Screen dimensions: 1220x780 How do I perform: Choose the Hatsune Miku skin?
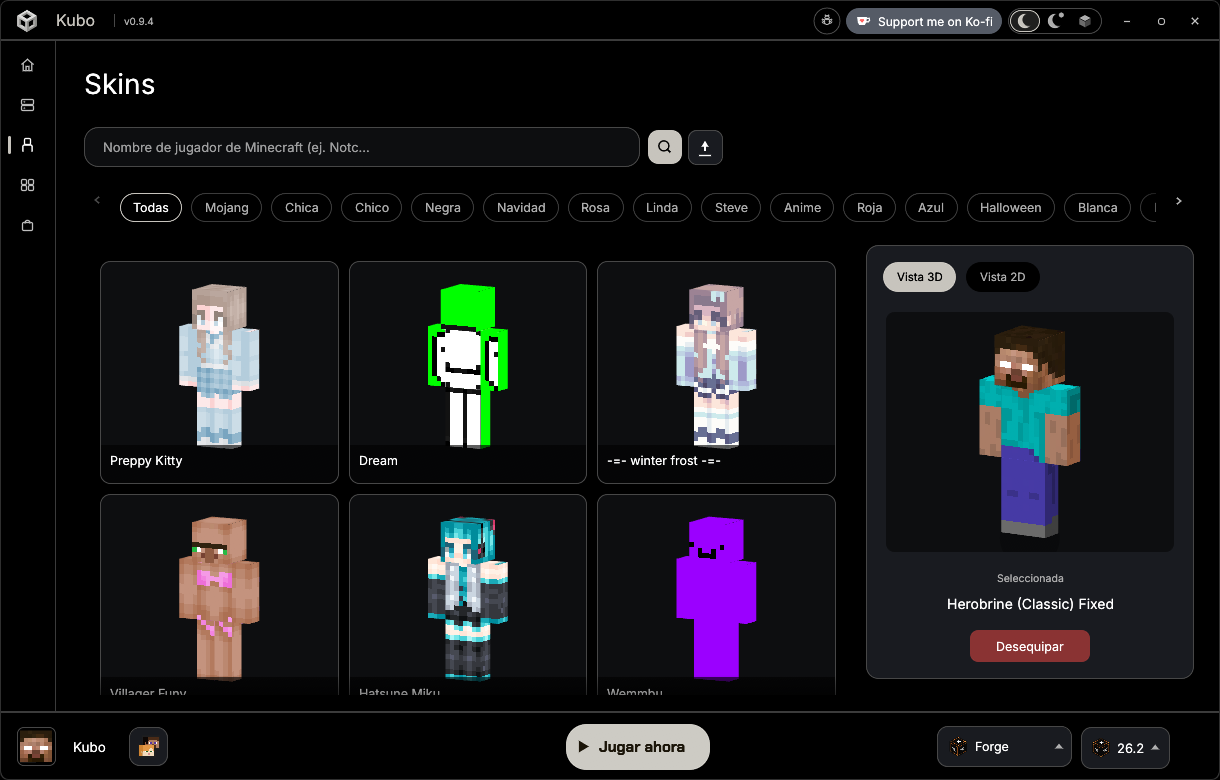pyautogui.click(x=468, y=594)
